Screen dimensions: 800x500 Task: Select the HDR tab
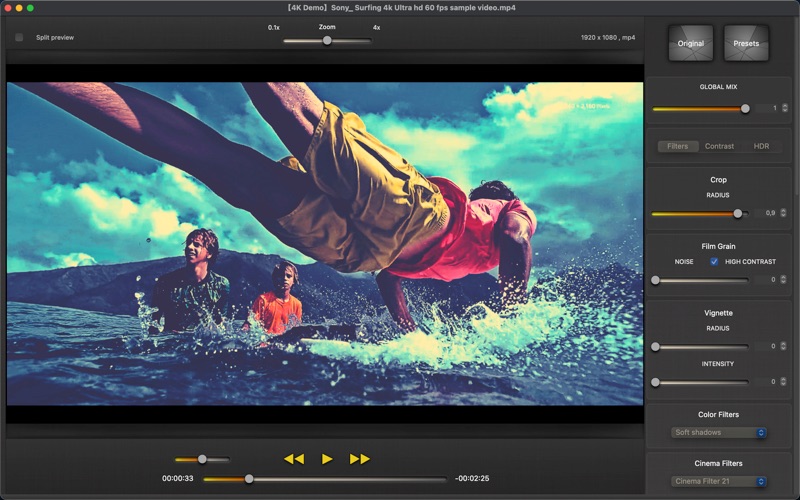761,146
